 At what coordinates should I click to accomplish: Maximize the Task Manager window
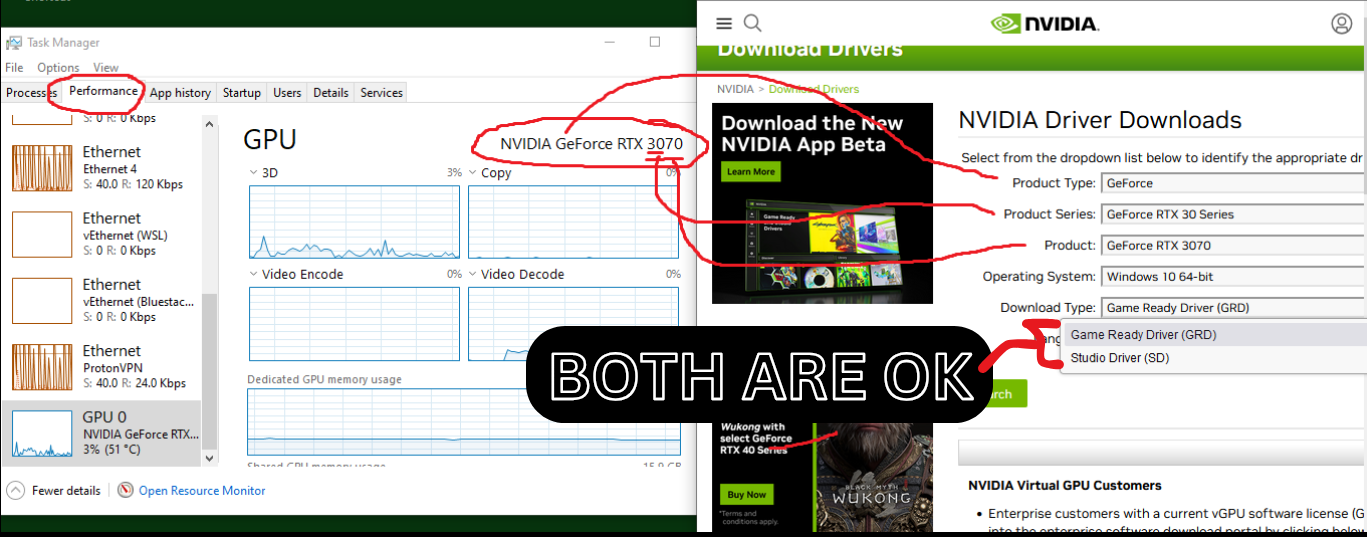[655, 42]
